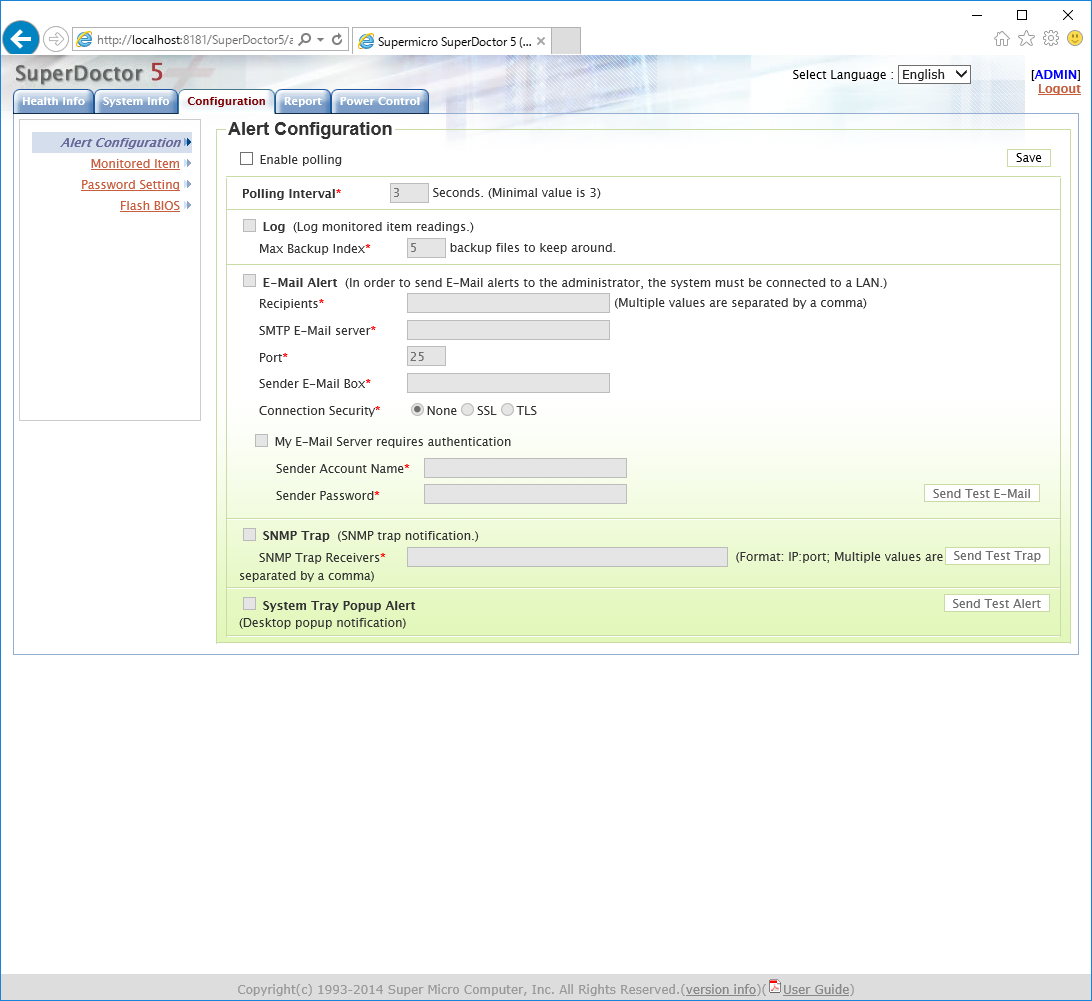This screenshot has width=1092, height=1001.
Task: Click the PDF icon next to User Guide
Action: tap(774, 987)
